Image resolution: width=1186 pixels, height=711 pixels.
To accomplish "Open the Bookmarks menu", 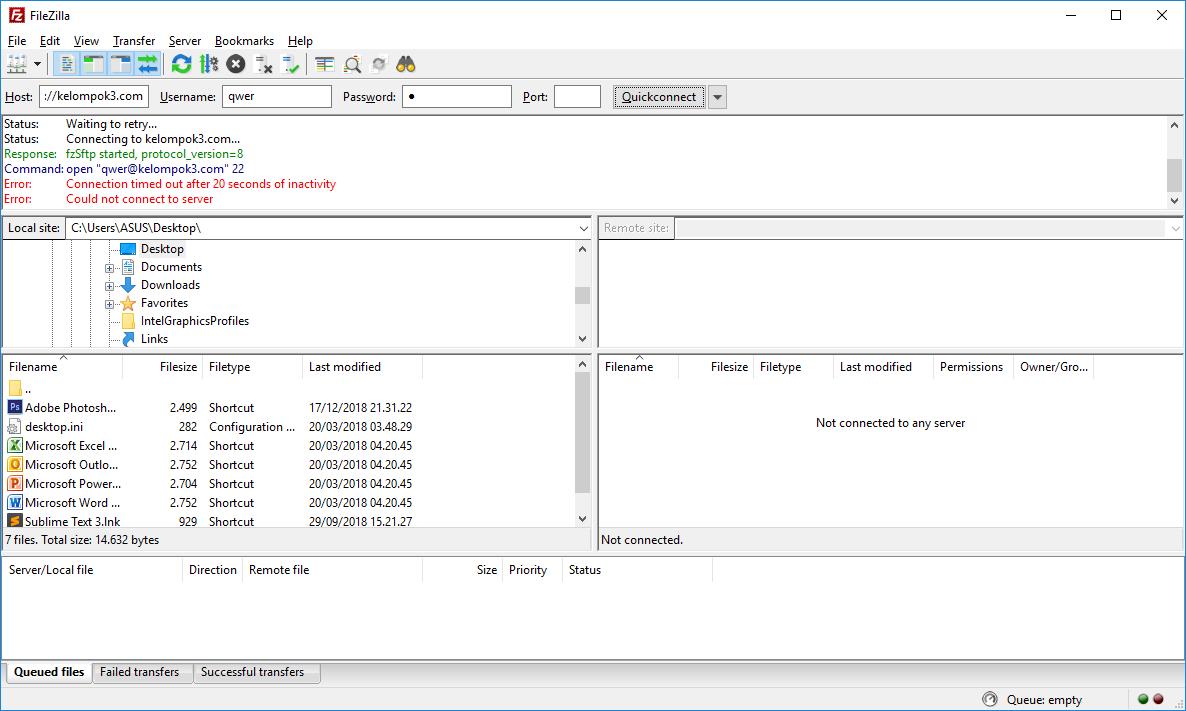I will [x=244, y=41].
